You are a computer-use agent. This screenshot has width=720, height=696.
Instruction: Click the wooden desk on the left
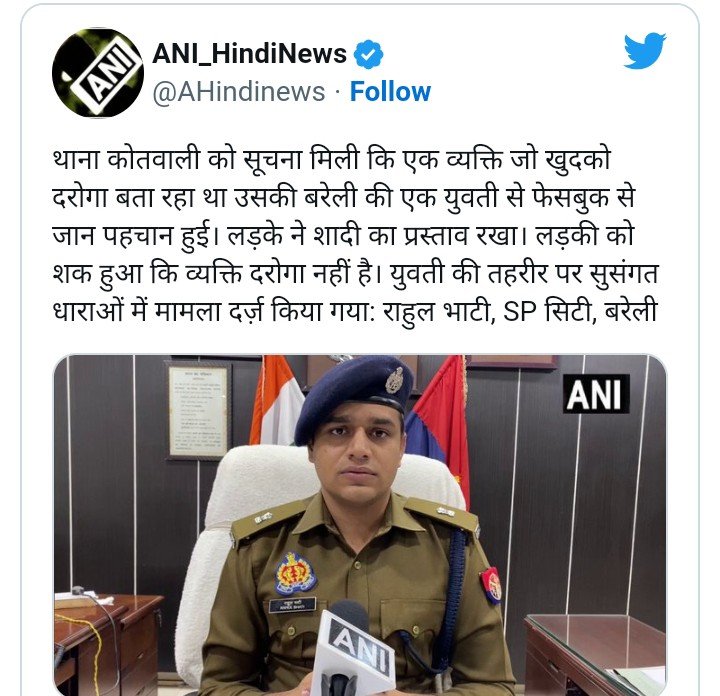point(107,644)
